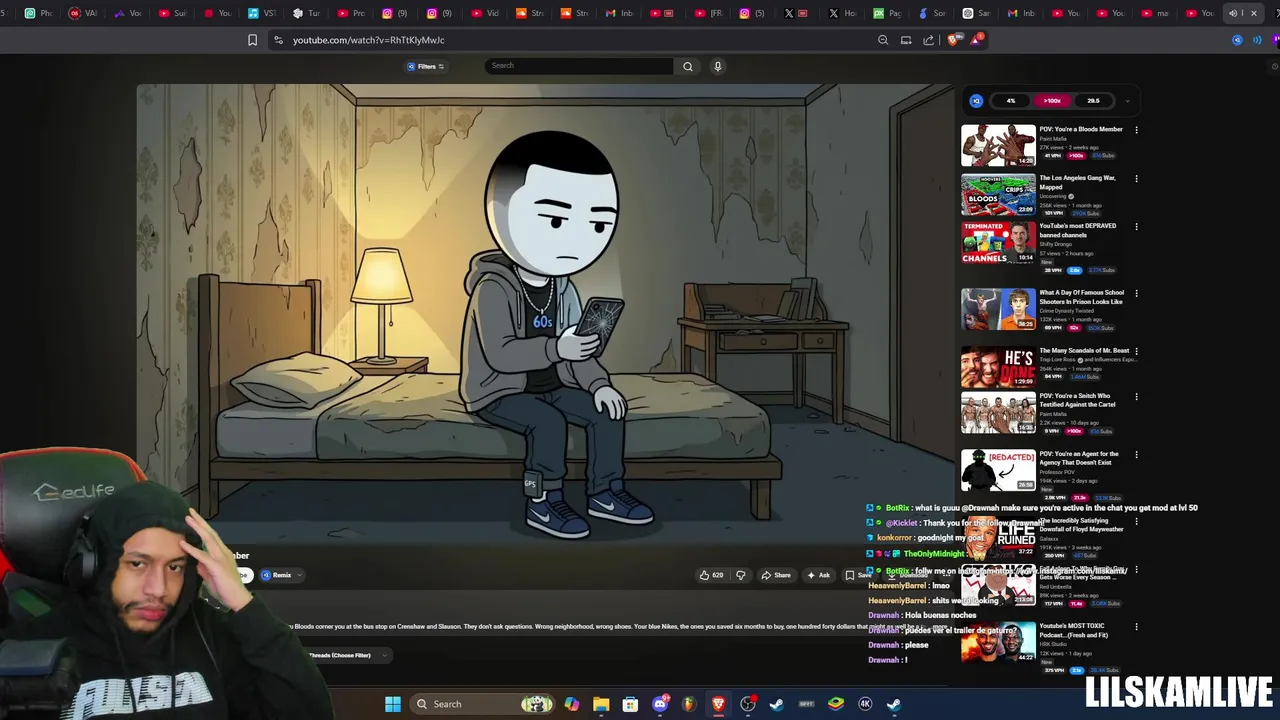Save the video to a playlist

858,575
